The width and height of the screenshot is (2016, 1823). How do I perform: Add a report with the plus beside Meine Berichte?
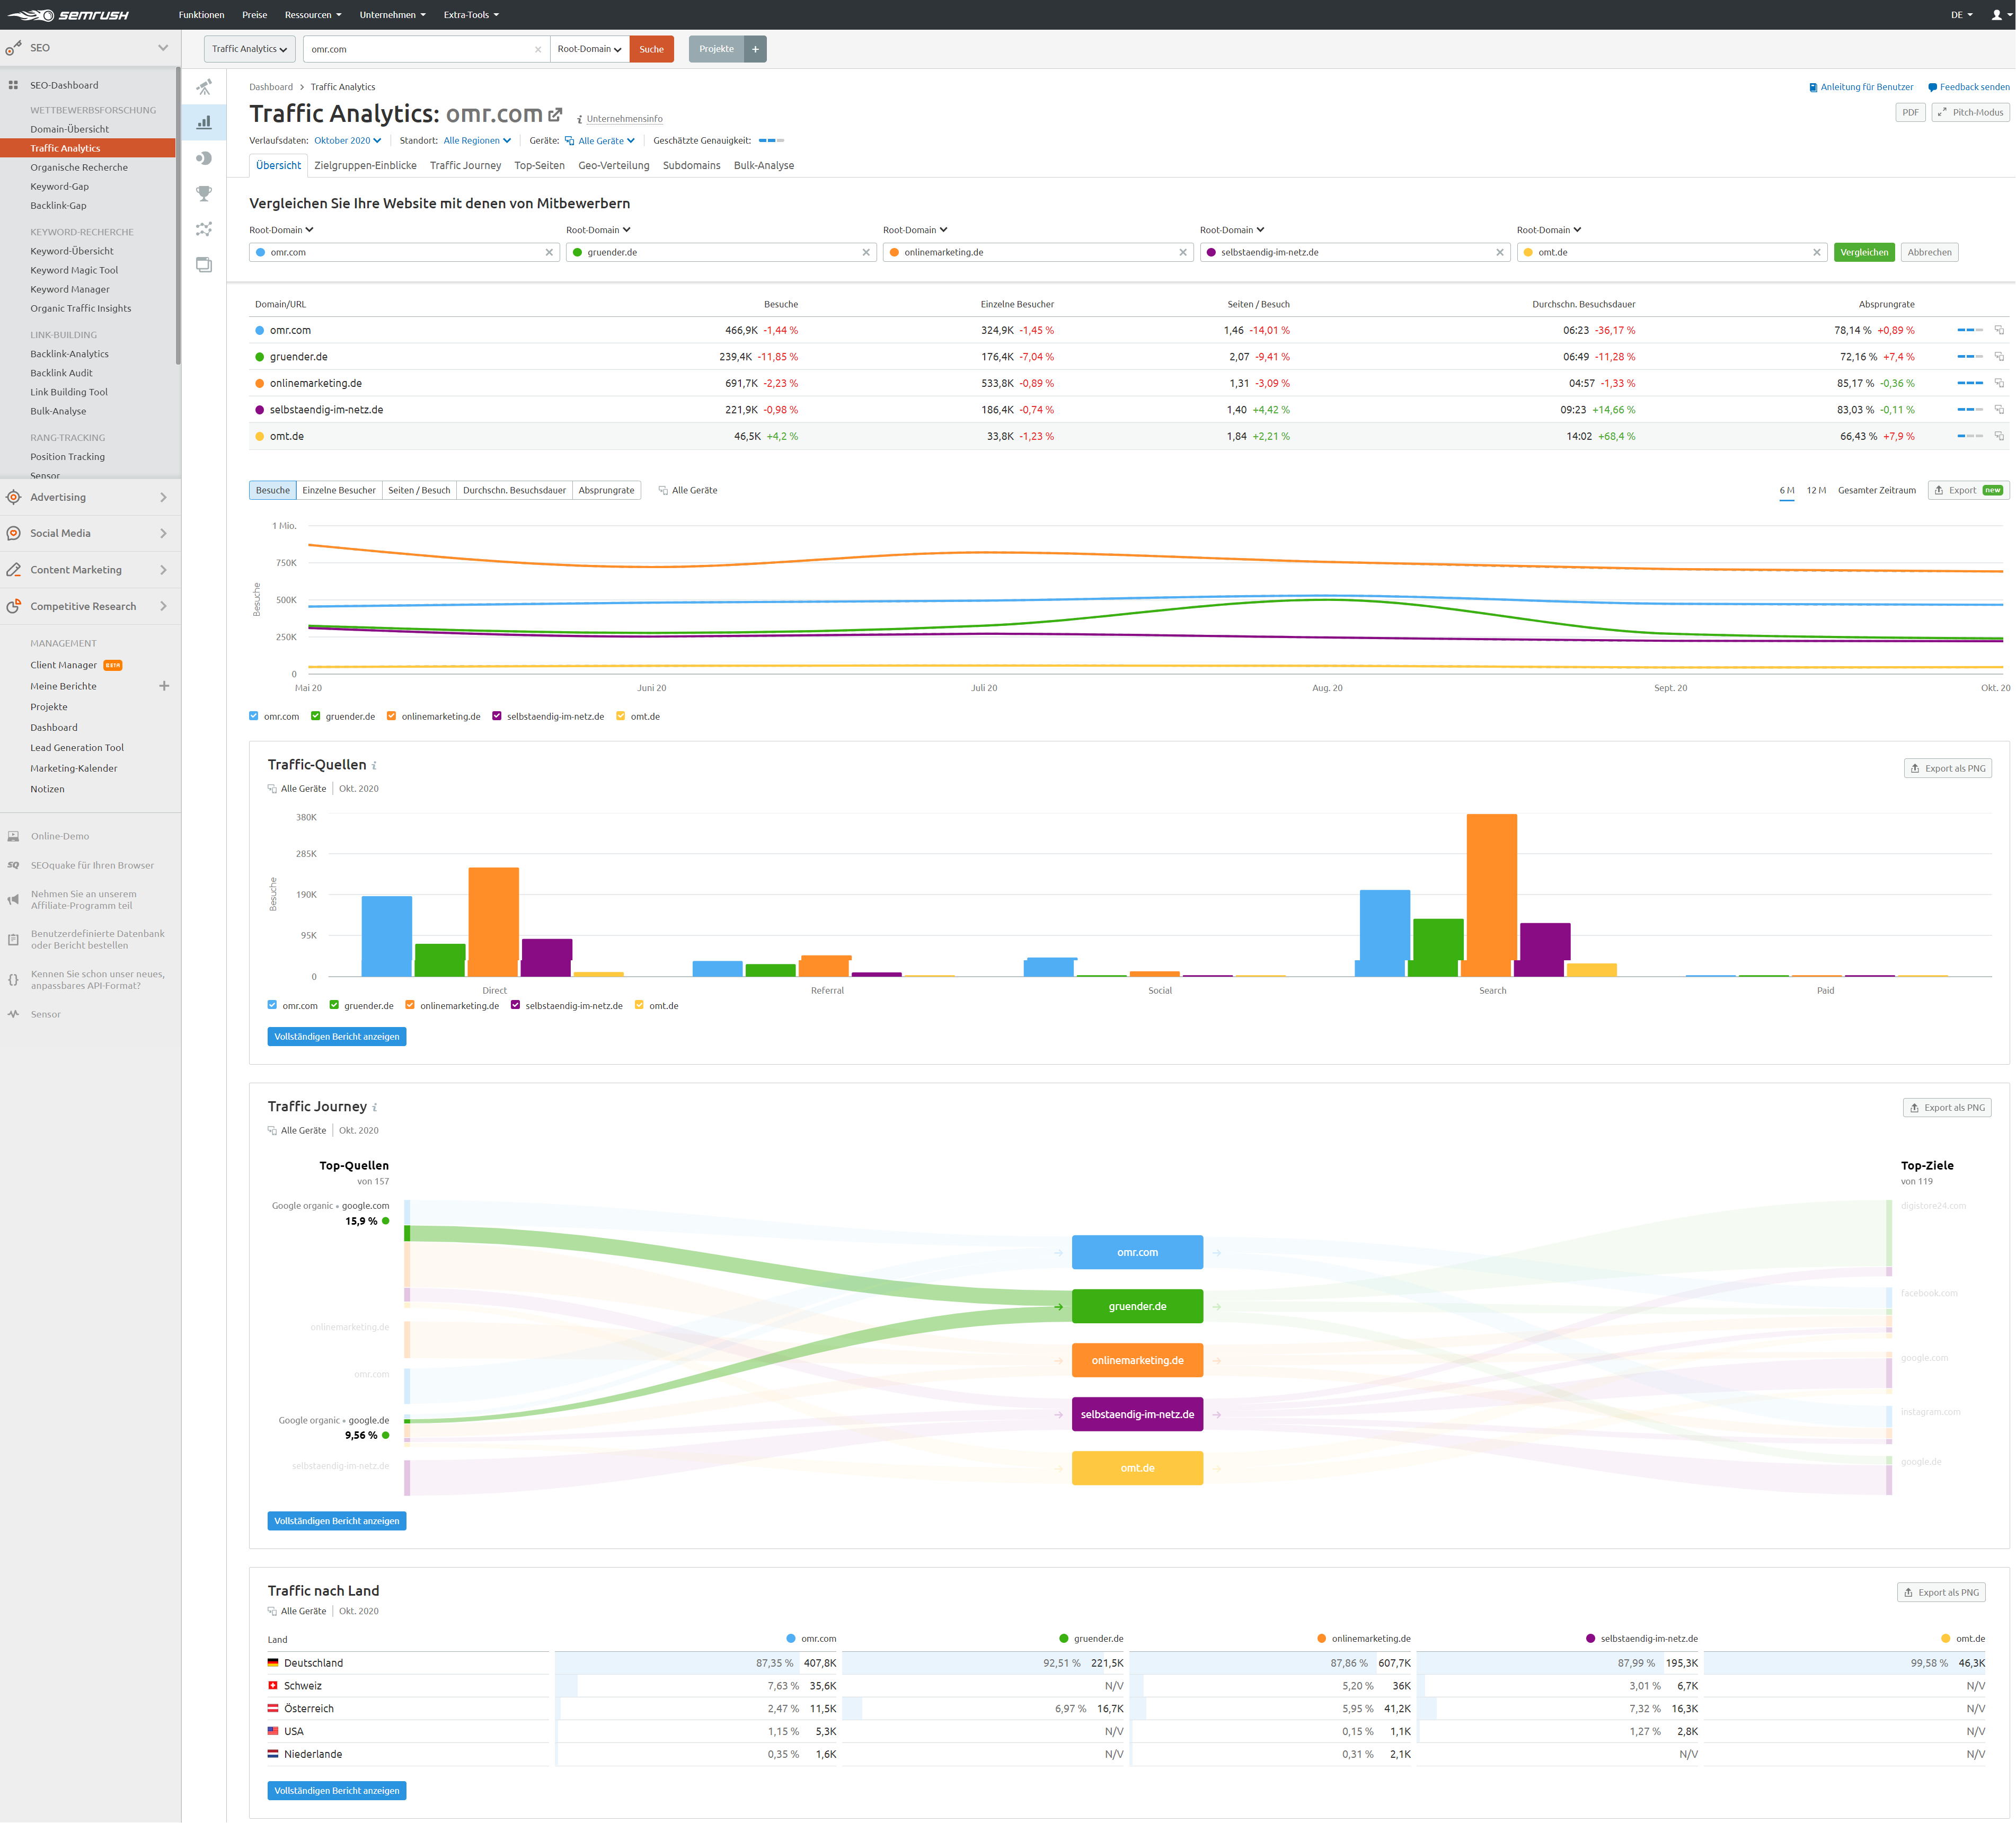click(x=164, y=686)
